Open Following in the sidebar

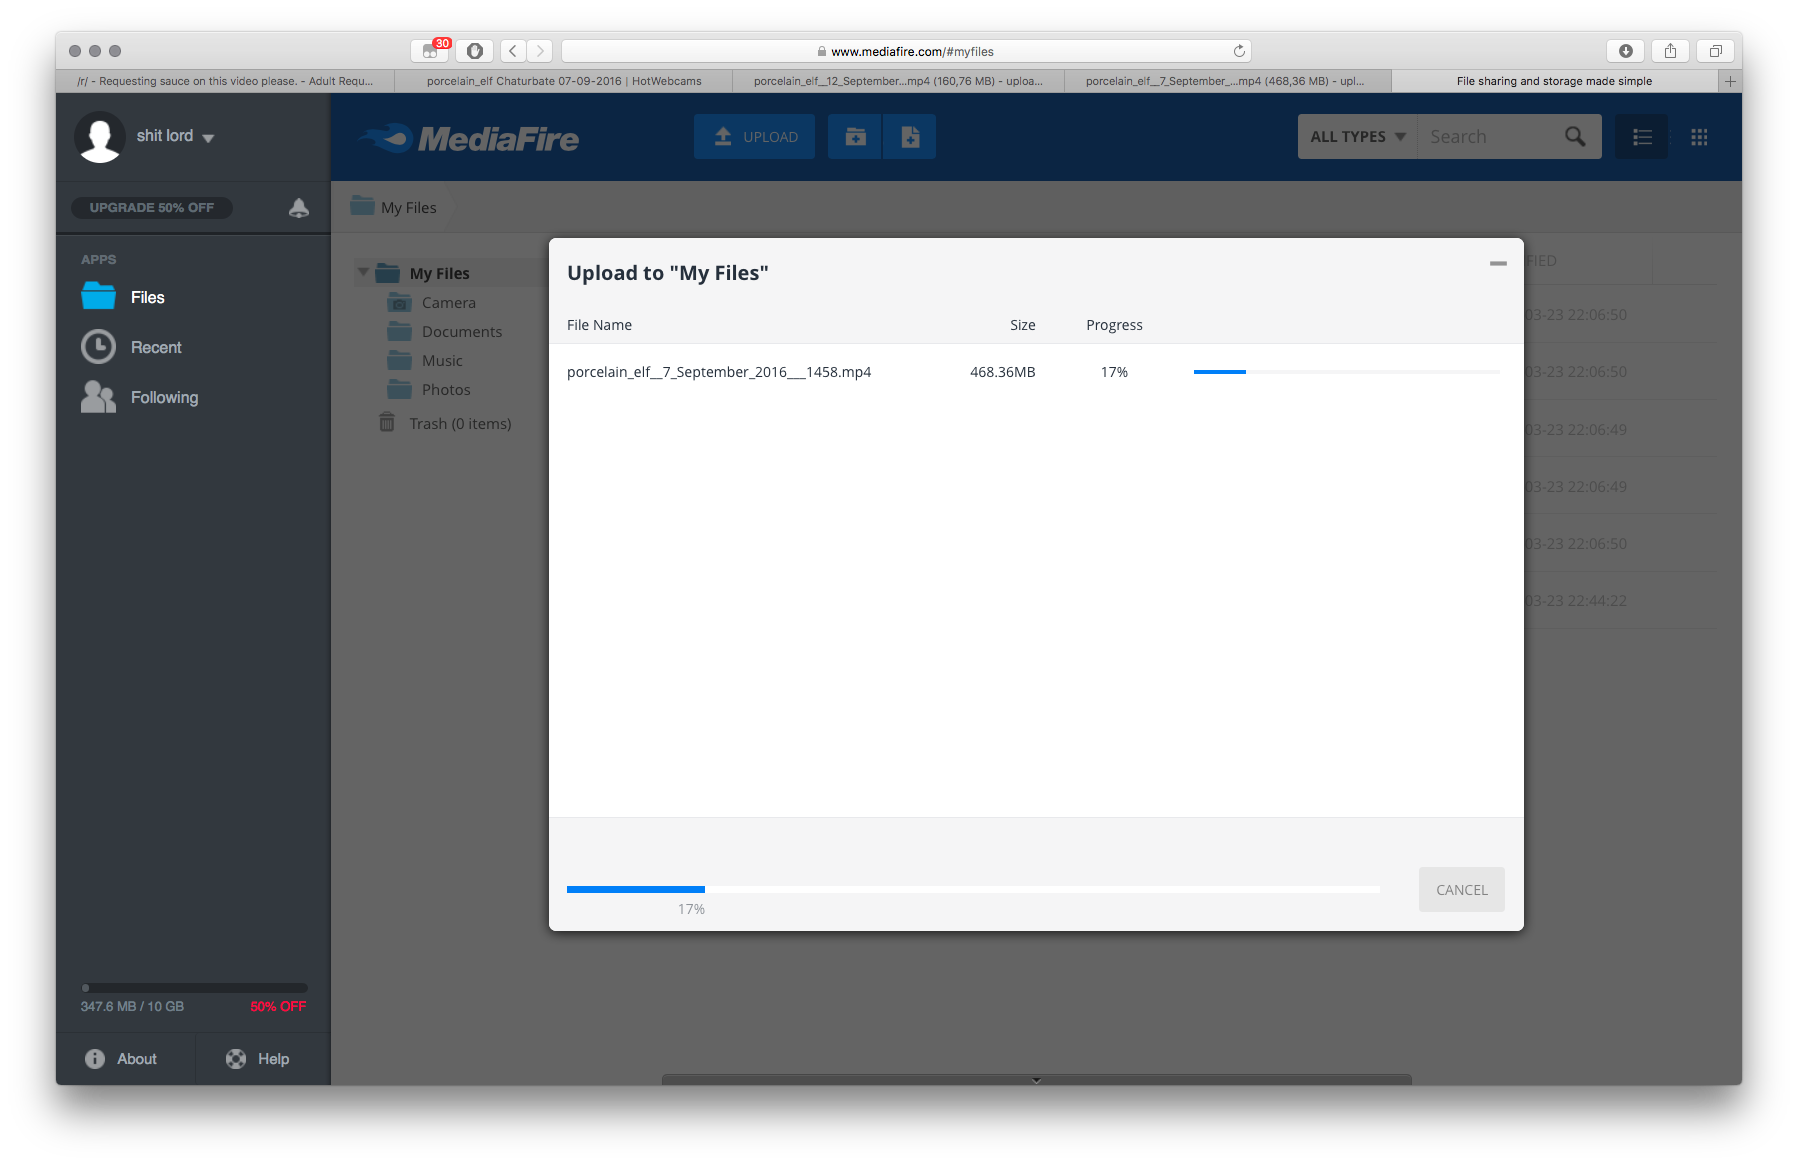point(140,397)
